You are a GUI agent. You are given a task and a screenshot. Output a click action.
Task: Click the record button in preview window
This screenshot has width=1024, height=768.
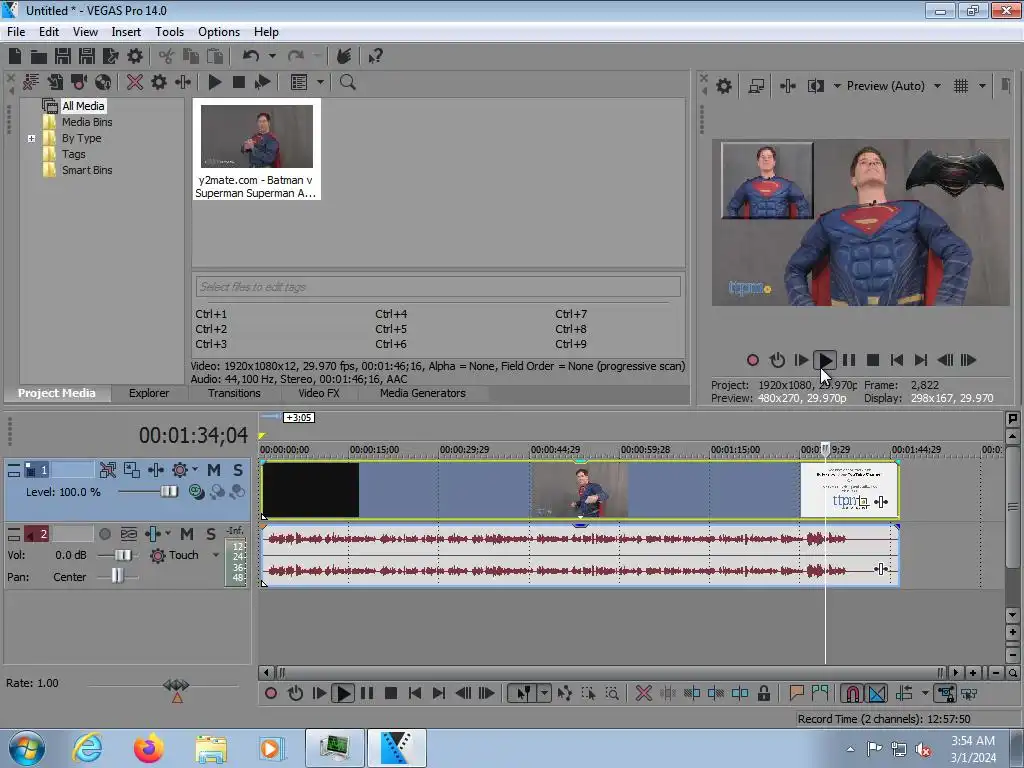(x=752, y=360)
